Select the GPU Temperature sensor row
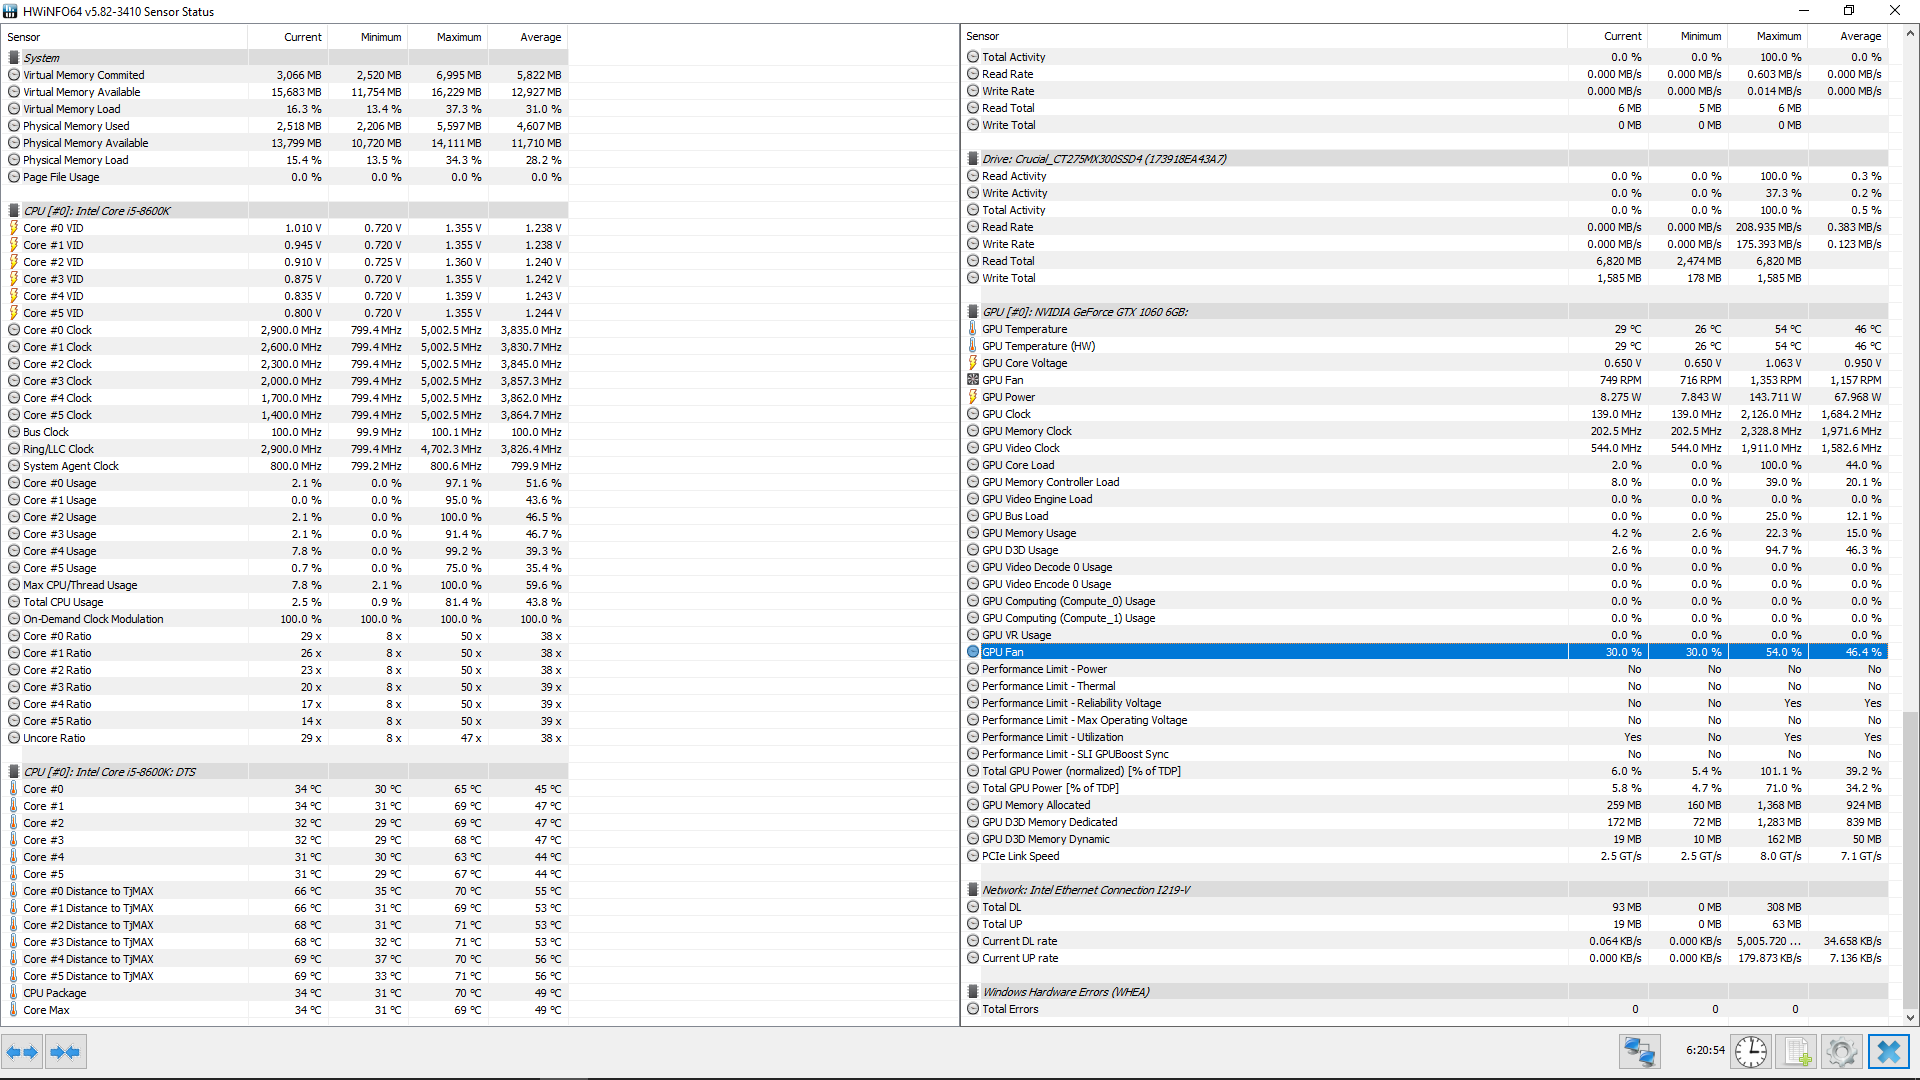 click(x=1024, y=329)
